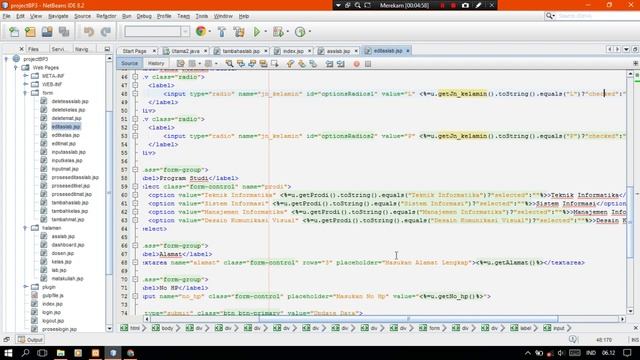Click the Source view button
Viewport: 640px width, 360px height.
coord(129,64)
